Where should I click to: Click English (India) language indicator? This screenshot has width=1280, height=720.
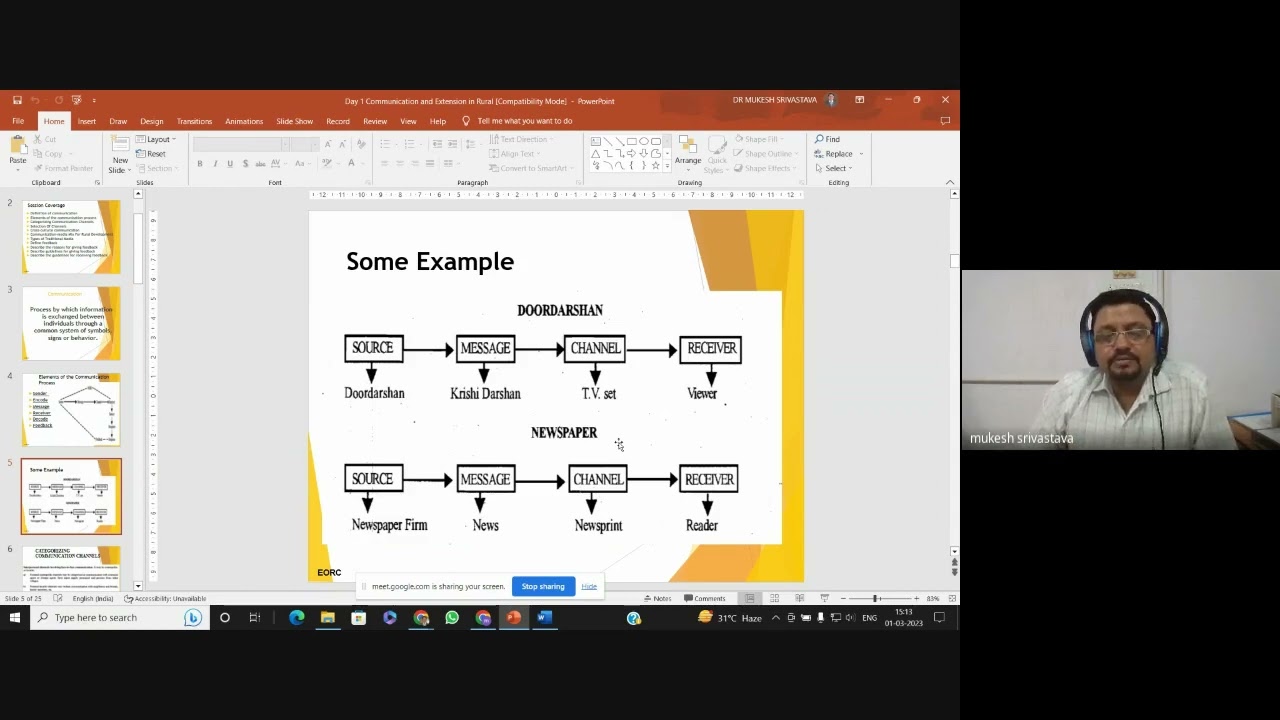tap(92, 598)
